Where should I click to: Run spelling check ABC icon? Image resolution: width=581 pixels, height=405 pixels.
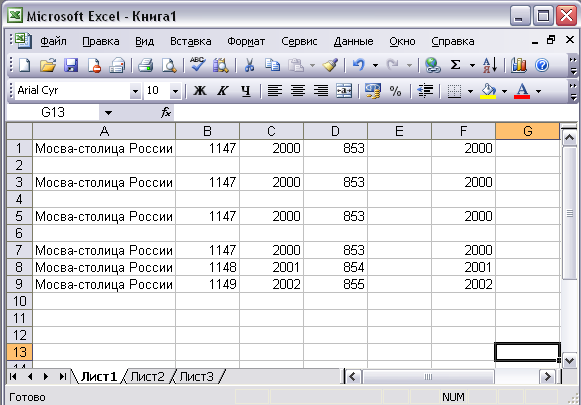coord(197,65)
